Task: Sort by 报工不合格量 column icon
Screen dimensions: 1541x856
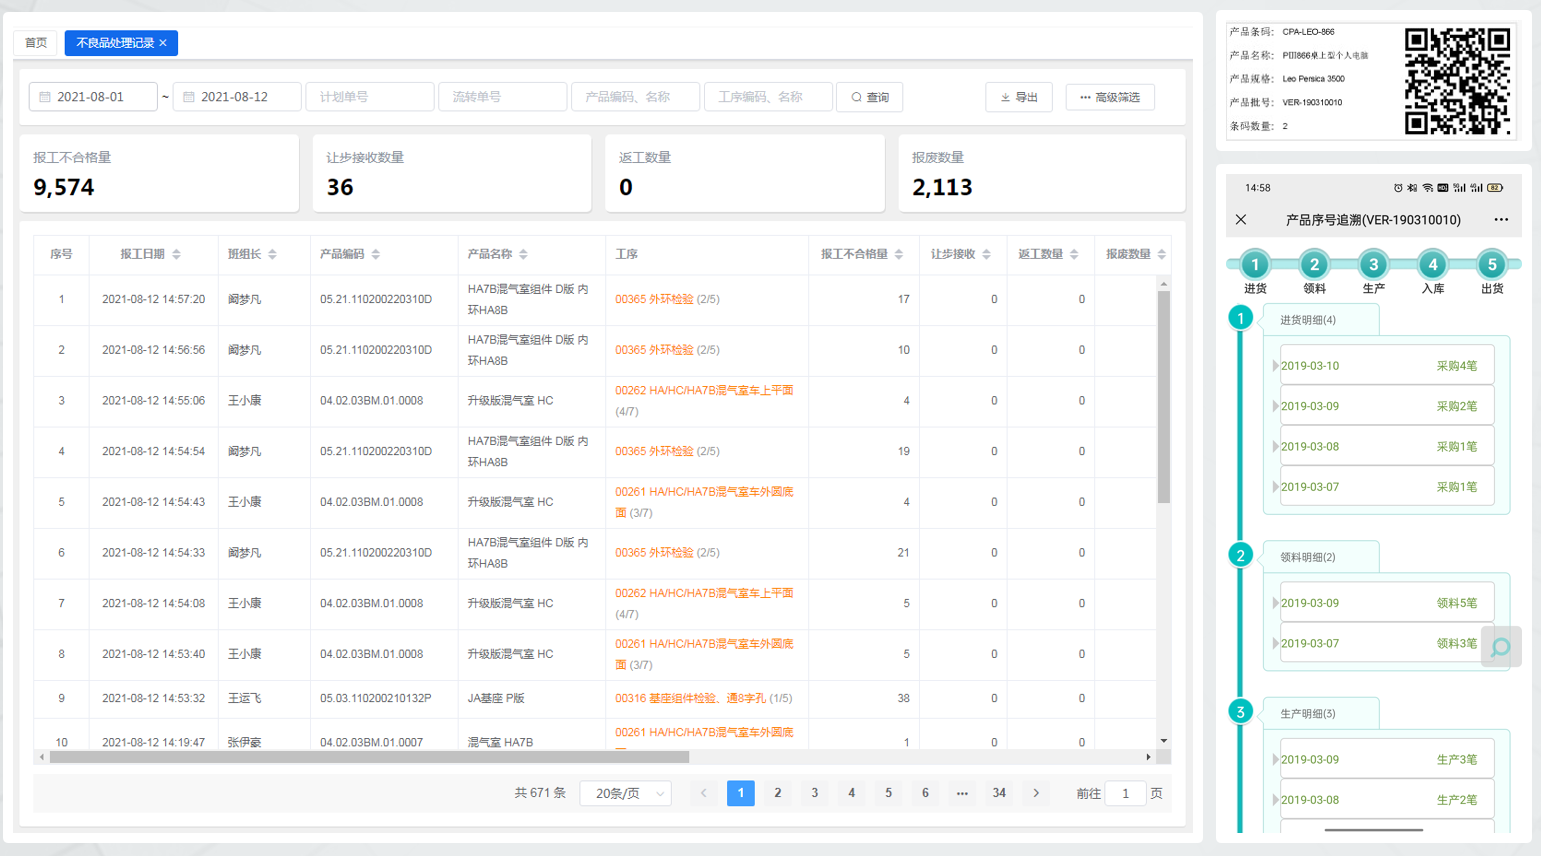Action: (x=899, y=255)
